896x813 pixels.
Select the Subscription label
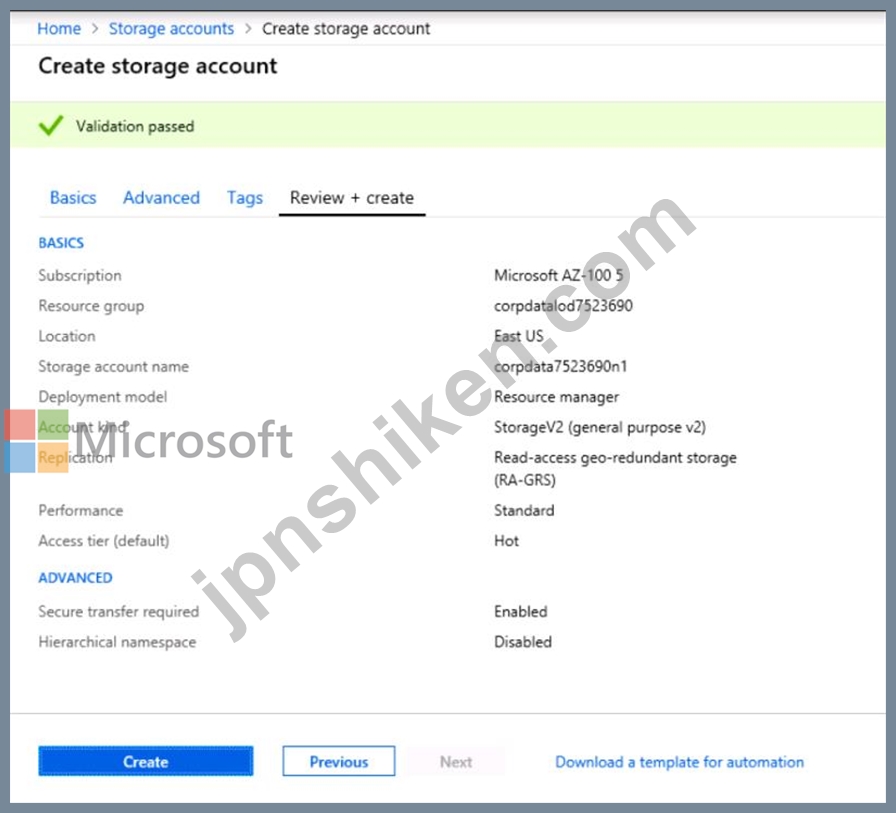click(80, 275)
